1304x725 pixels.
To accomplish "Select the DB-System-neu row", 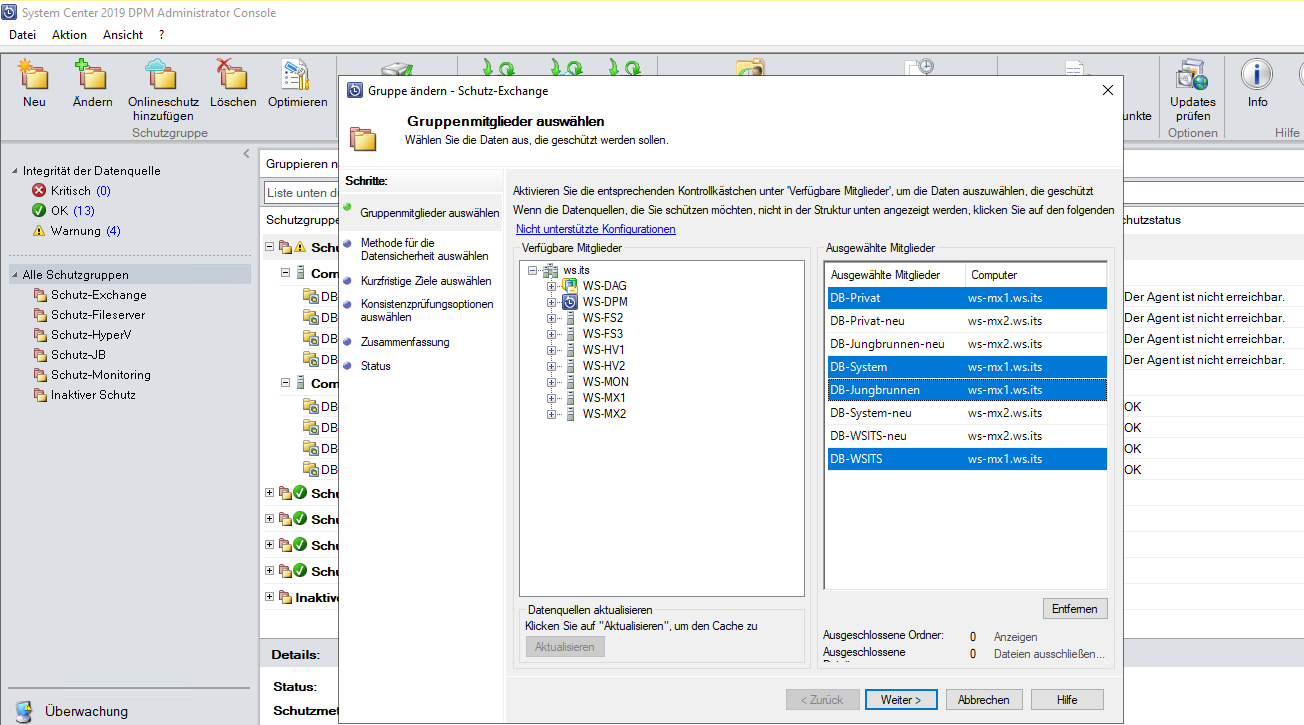I will 966,413.
